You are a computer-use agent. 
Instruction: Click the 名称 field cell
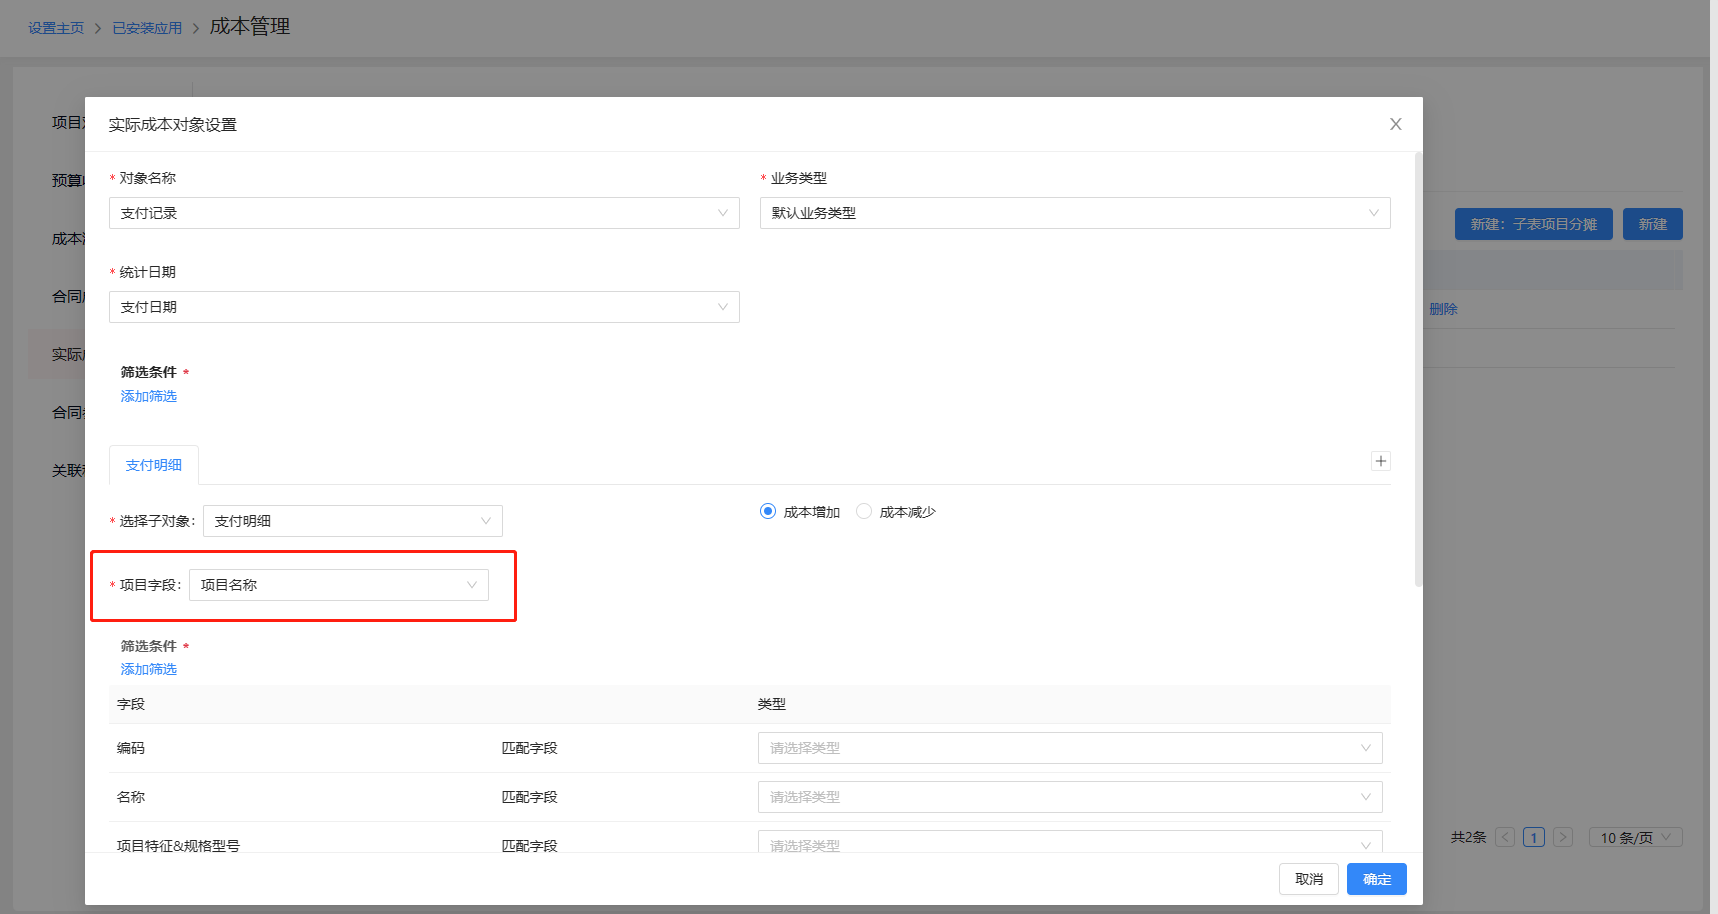pyautogui.click(x=131, y=797)
